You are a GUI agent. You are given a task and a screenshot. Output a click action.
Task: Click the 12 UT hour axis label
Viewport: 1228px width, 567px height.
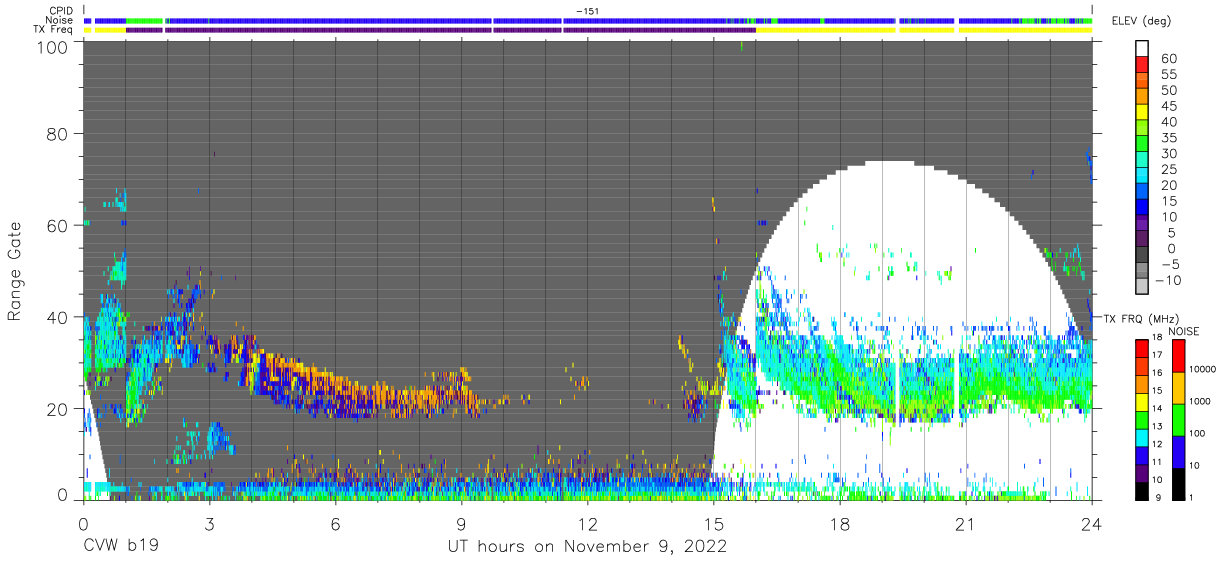(x=587, y=524)
